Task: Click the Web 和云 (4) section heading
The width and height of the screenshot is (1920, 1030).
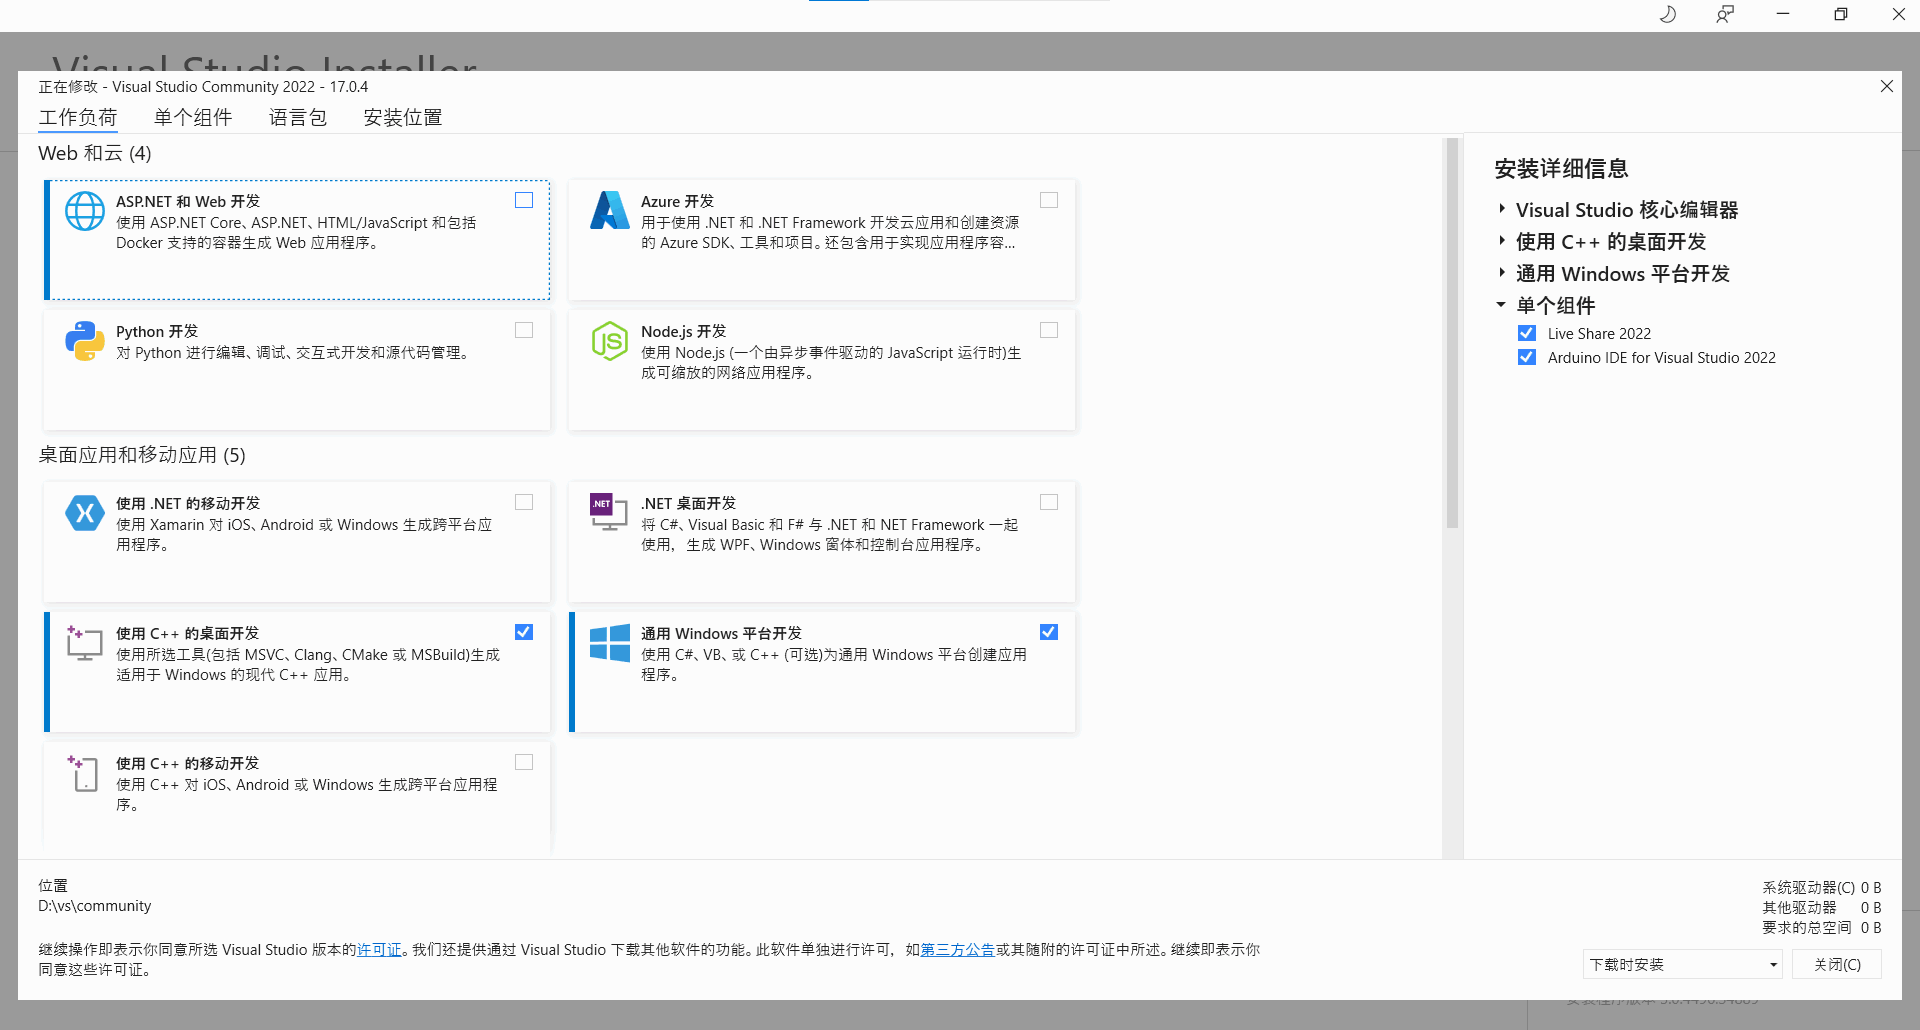Action: click(95, 153)
